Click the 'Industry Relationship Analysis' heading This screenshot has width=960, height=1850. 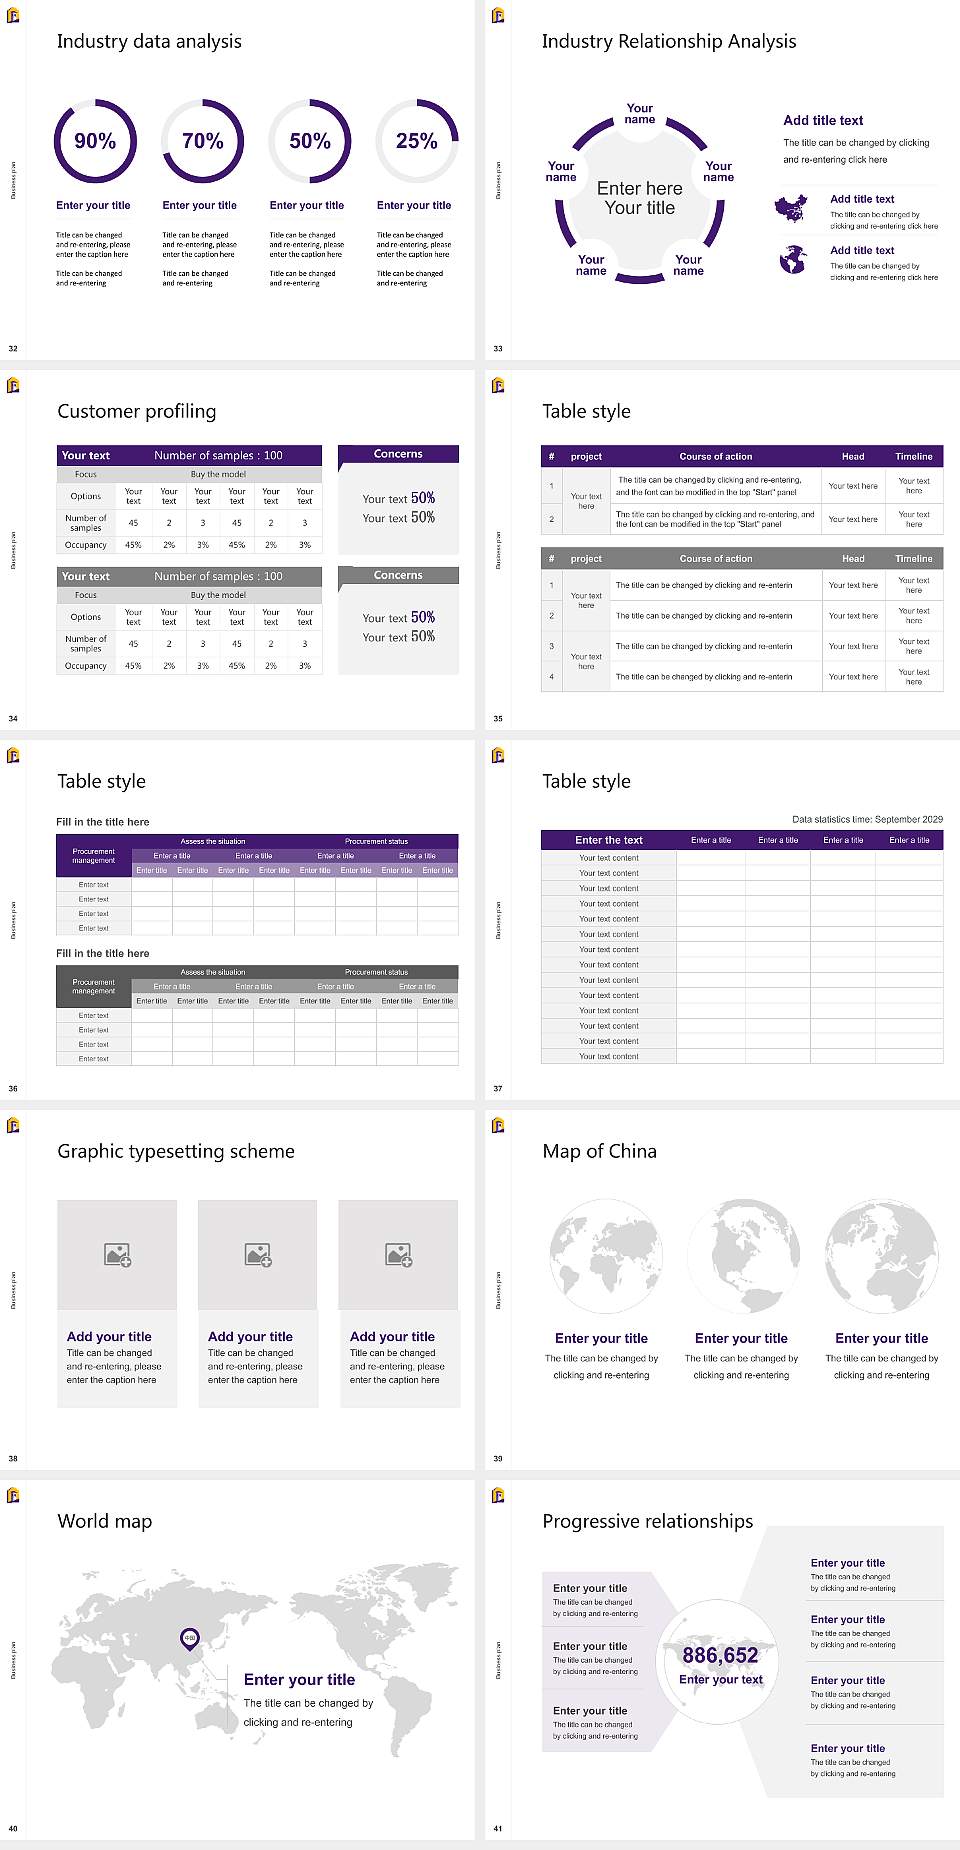click(x=669, y=41)
